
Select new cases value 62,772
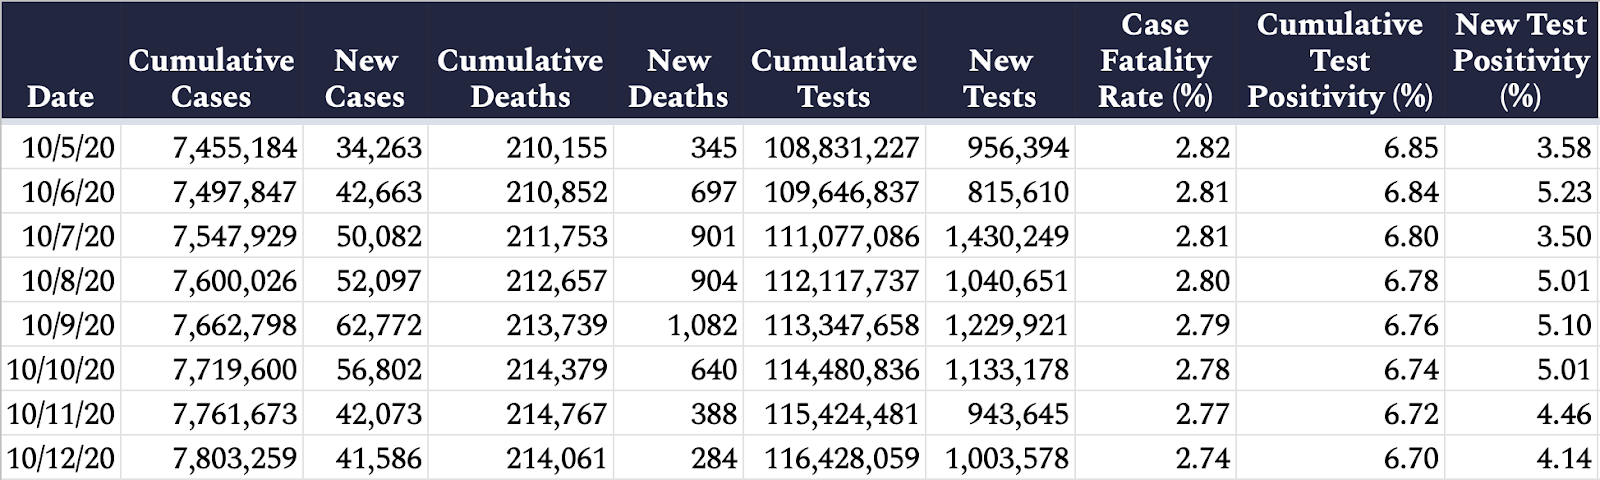coord(378,325)
